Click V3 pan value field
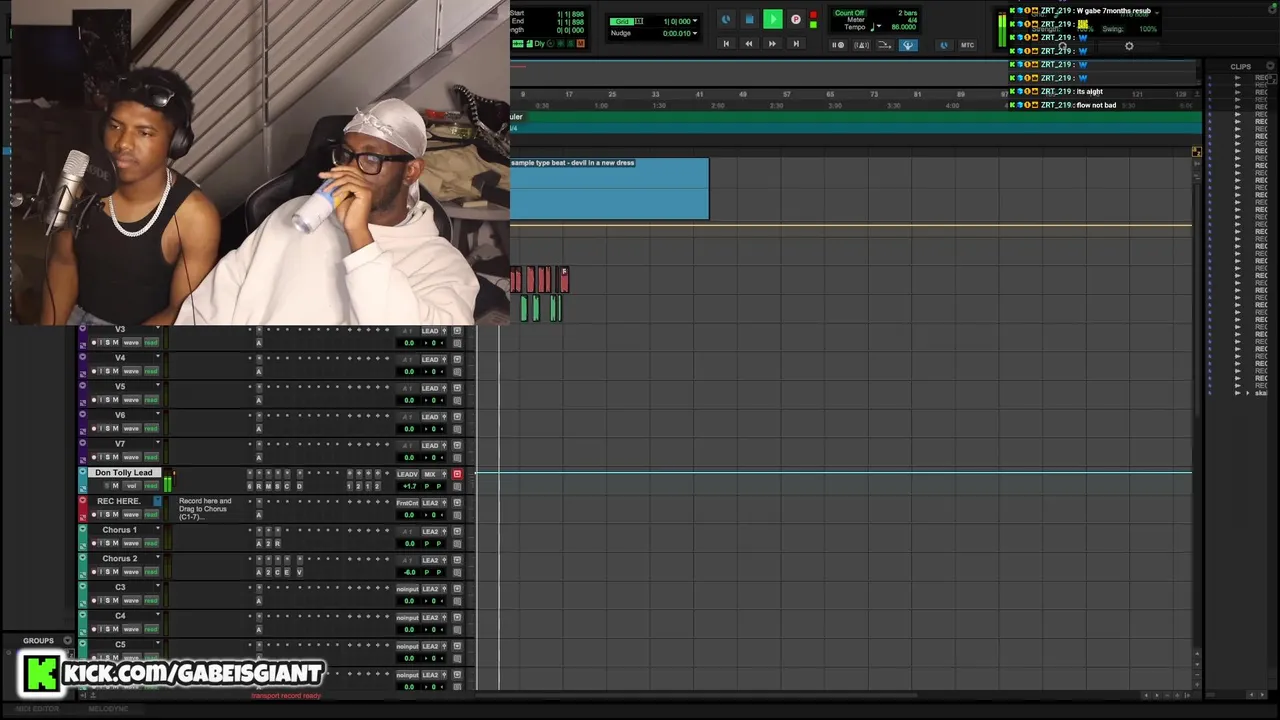 435,343
